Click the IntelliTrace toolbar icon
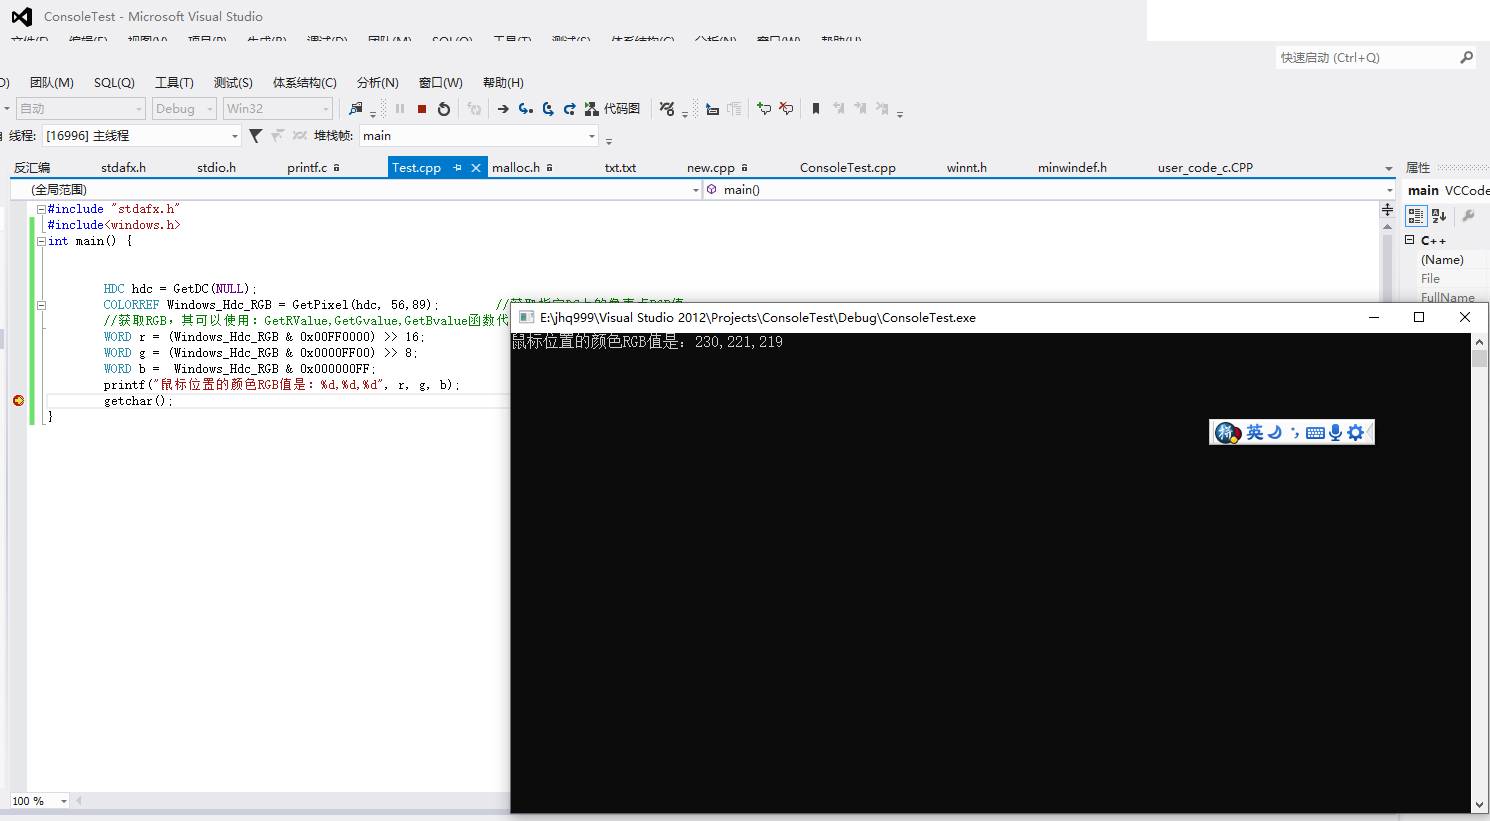1490x821 pixels. pyautogui.click(x=667, y=109)
